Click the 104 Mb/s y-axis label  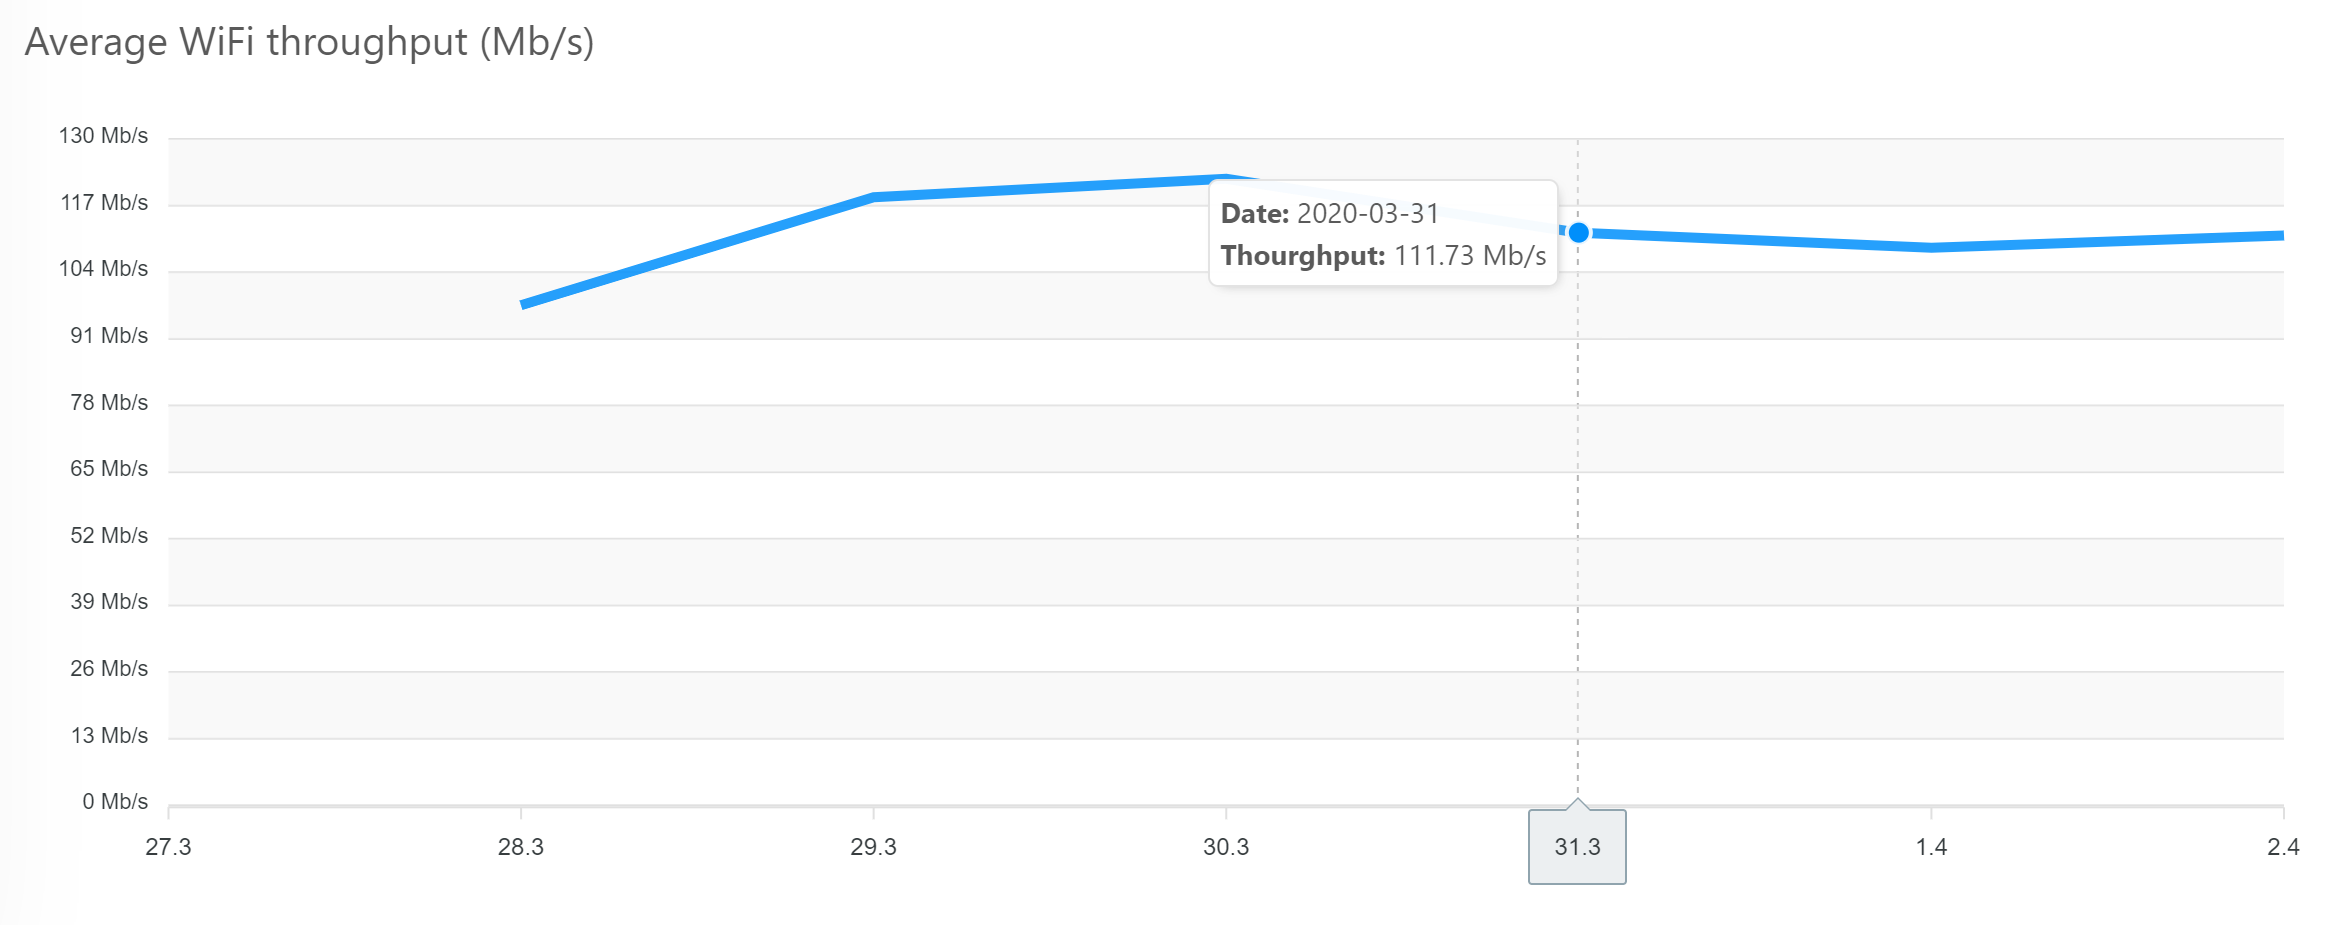coord(103,269)
